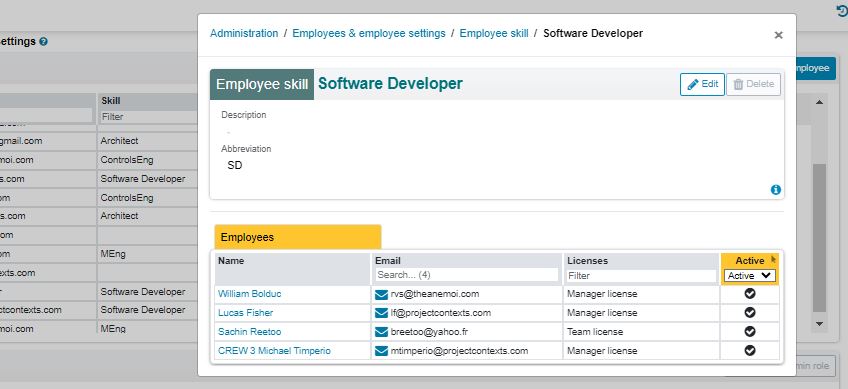Viewport: 848px width, 389px height.
Task: Click the blue info icon in skill panel
Action: (x=776, y=190)
